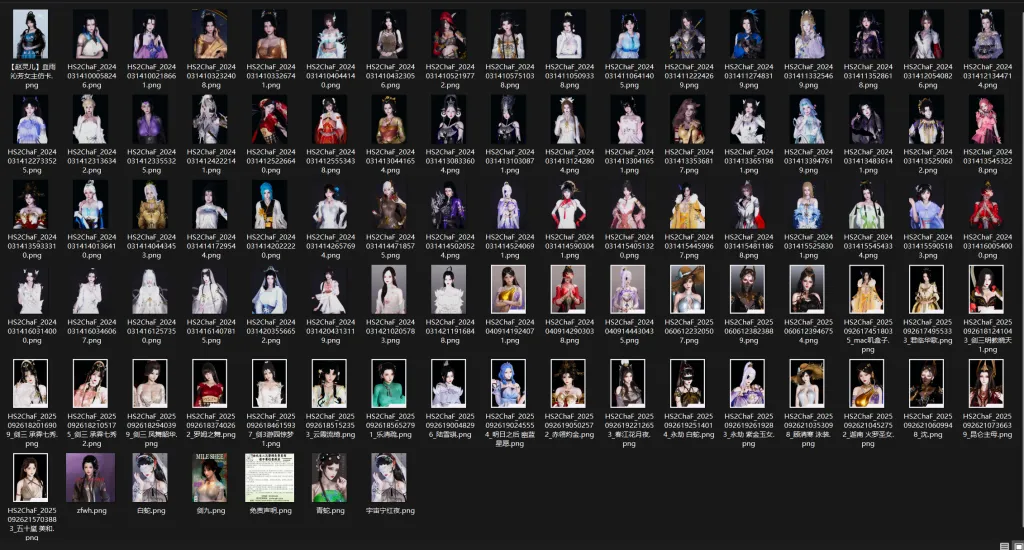Select file HS2ChaF_20240314133947619.png

808,120
